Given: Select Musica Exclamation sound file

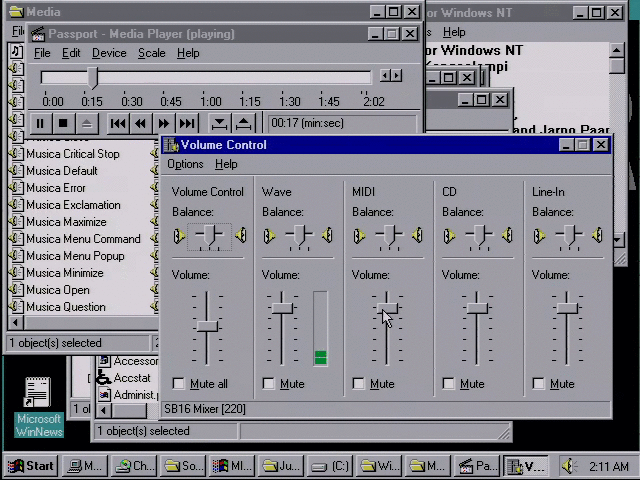Looking at the screenshot, I should [73, 205].
